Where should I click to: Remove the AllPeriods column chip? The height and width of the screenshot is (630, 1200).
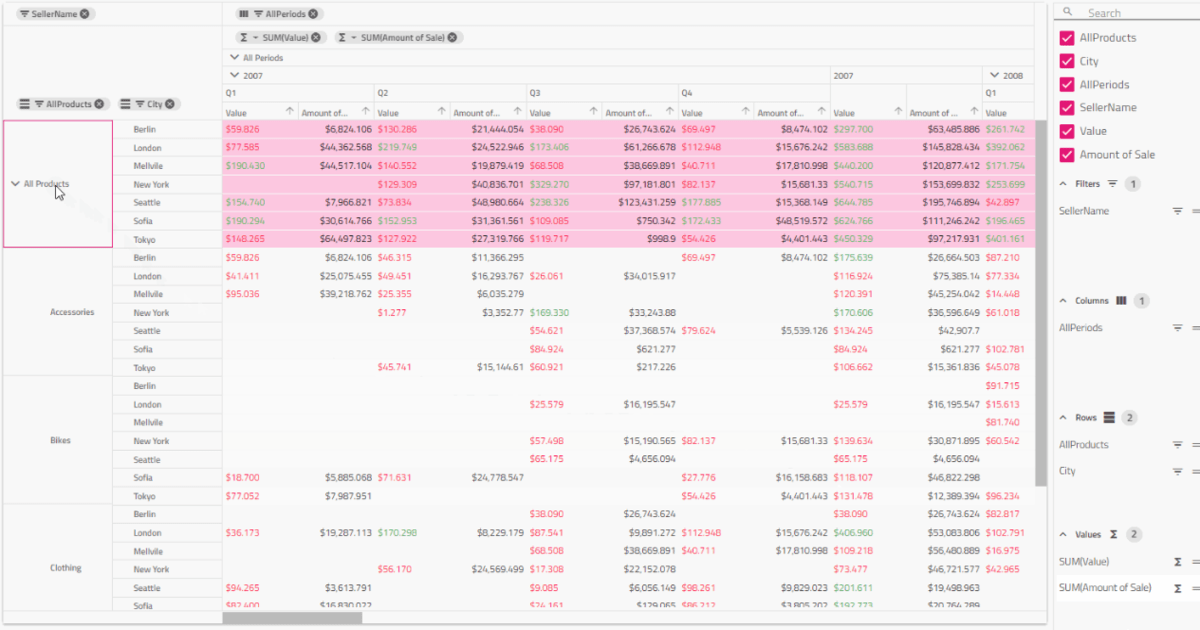pos(314,14)
